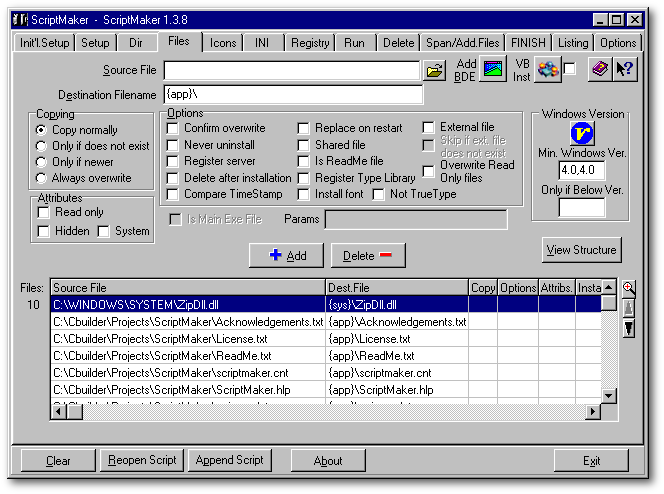Click file list horizontal scrollbar right arrow
Image resolution: width=664 pixels, height=494 pixels.
pos(593,411)
